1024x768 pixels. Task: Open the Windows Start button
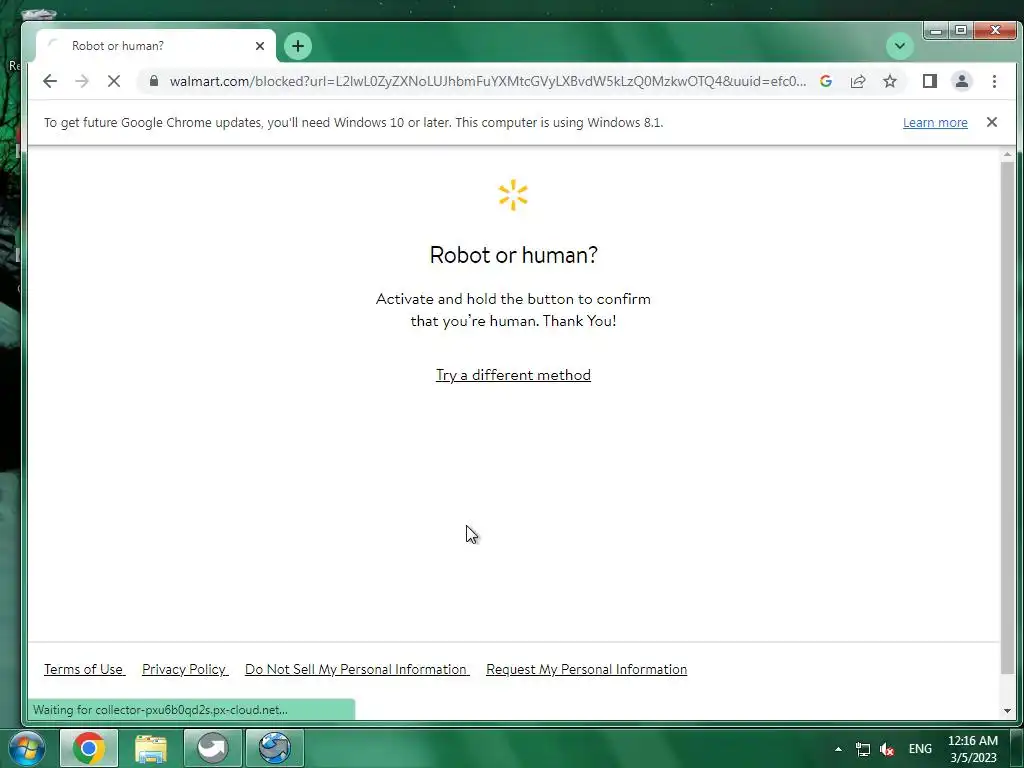point(27,748)
